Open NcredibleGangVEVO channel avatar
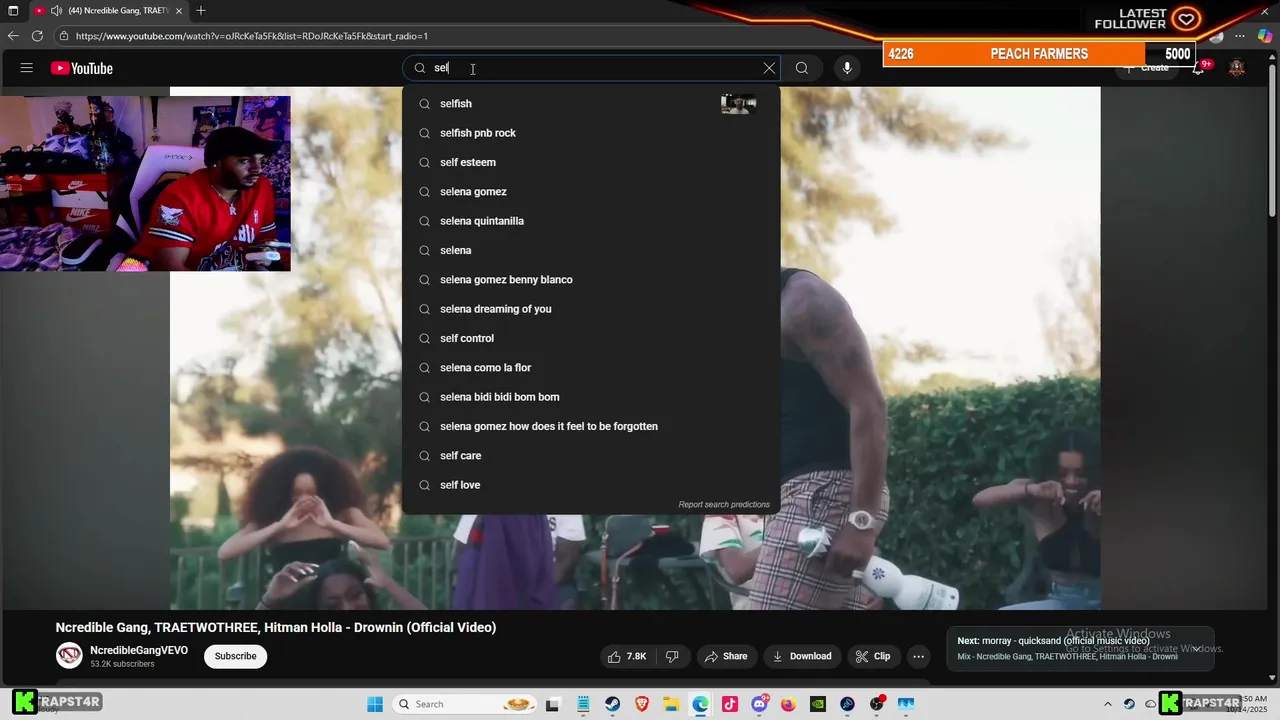Screen dimensions: 1280x720 coord(69,656)
